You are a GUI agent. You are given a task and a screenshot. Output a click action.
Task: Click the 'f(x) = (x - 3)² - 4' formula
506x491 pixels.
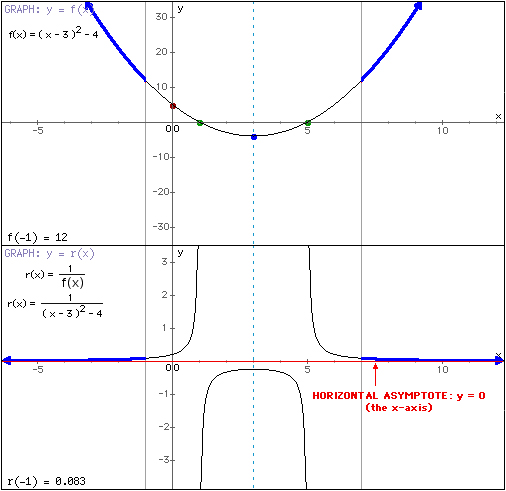pos(53,33)
